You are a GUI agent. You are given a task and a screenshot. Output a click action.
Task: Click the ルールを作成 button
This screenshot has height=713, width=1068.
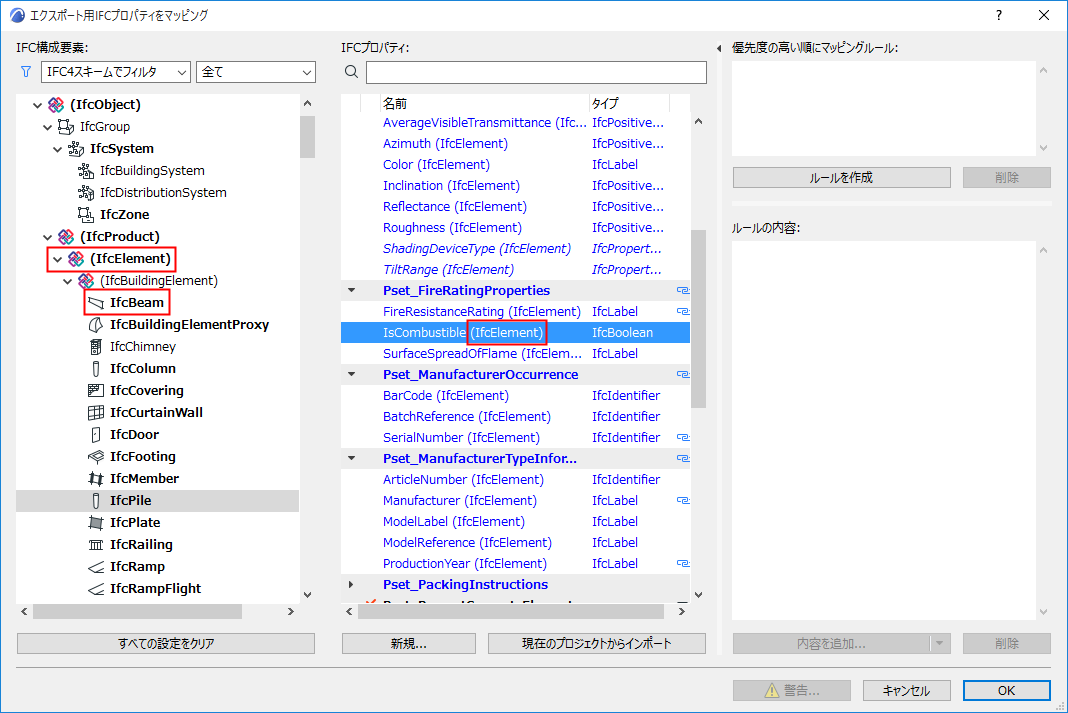[841, 178]
